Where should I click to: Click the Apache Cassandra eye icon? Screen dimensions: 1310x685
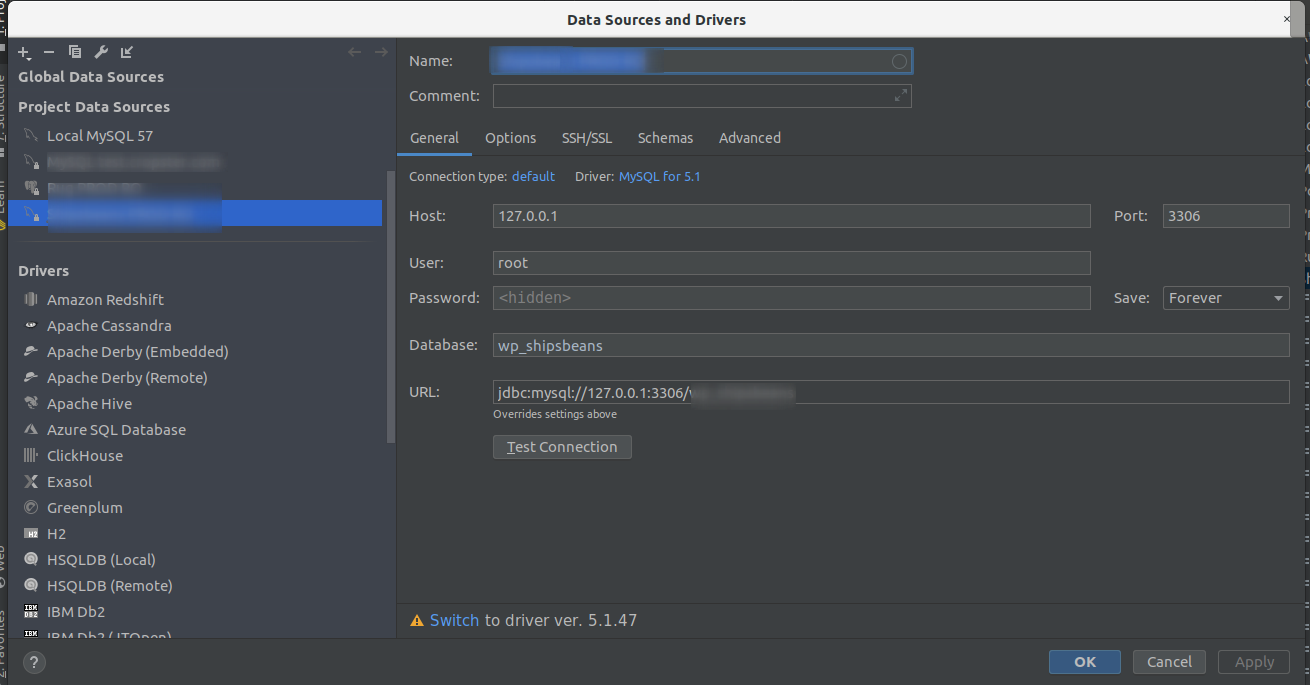pos(31,325)
